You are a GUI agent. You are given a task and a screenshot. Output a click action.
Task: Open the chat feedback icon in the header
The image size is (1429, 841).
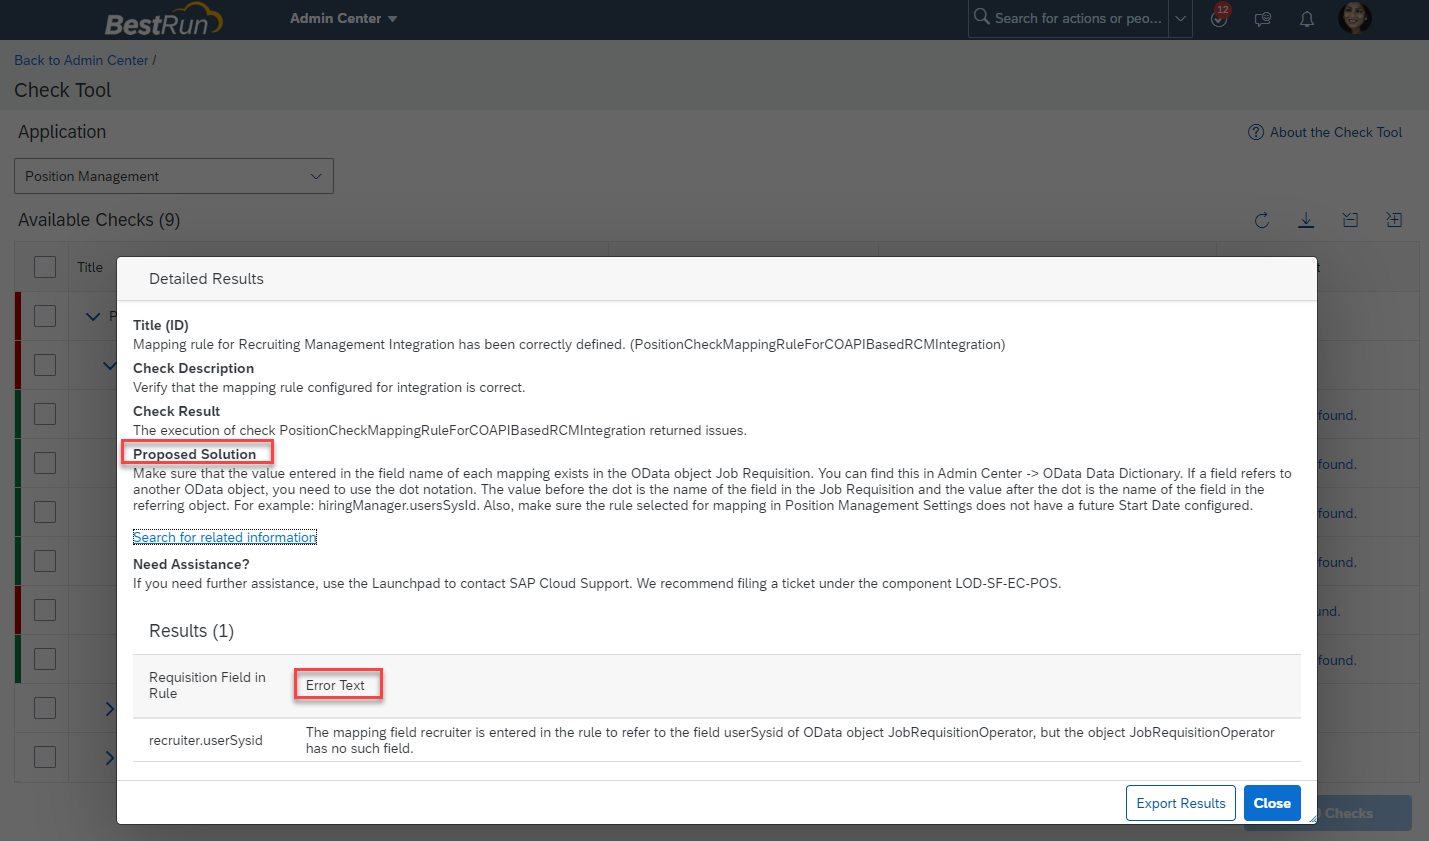tap(1263, 19)
